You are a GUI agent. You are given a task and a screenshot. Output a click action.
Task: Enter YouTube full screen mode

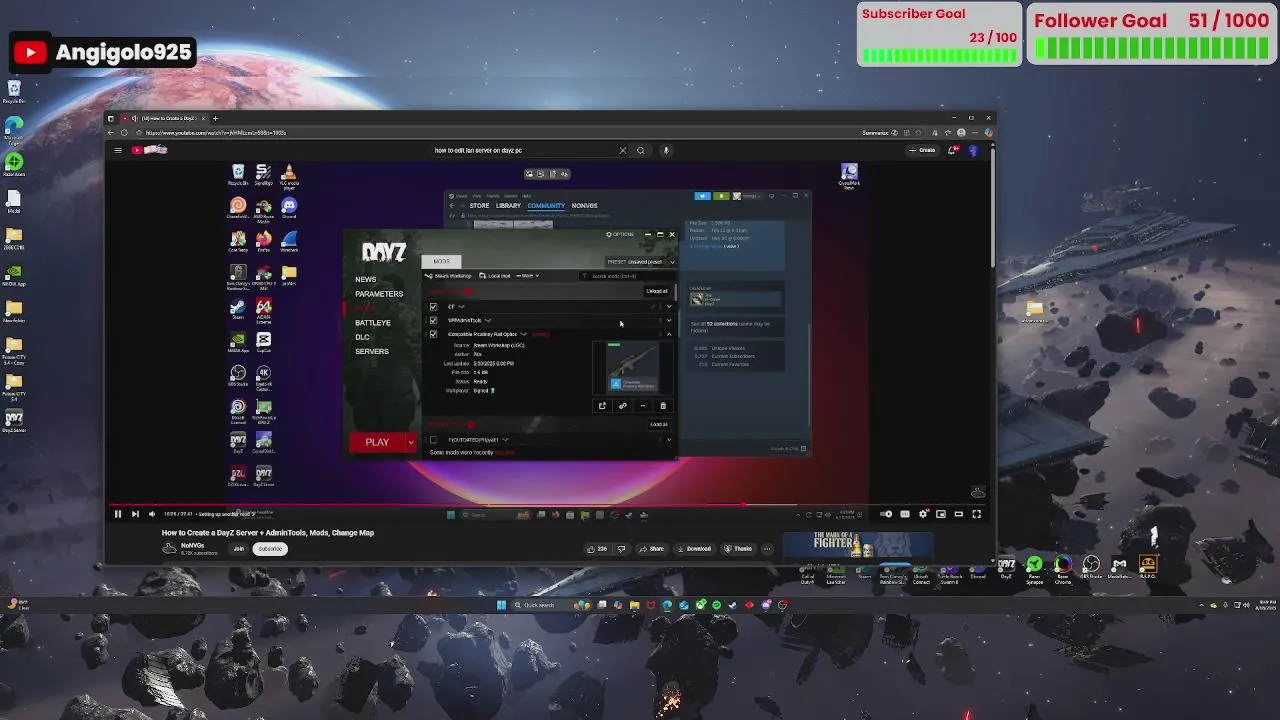pos(977,514)
